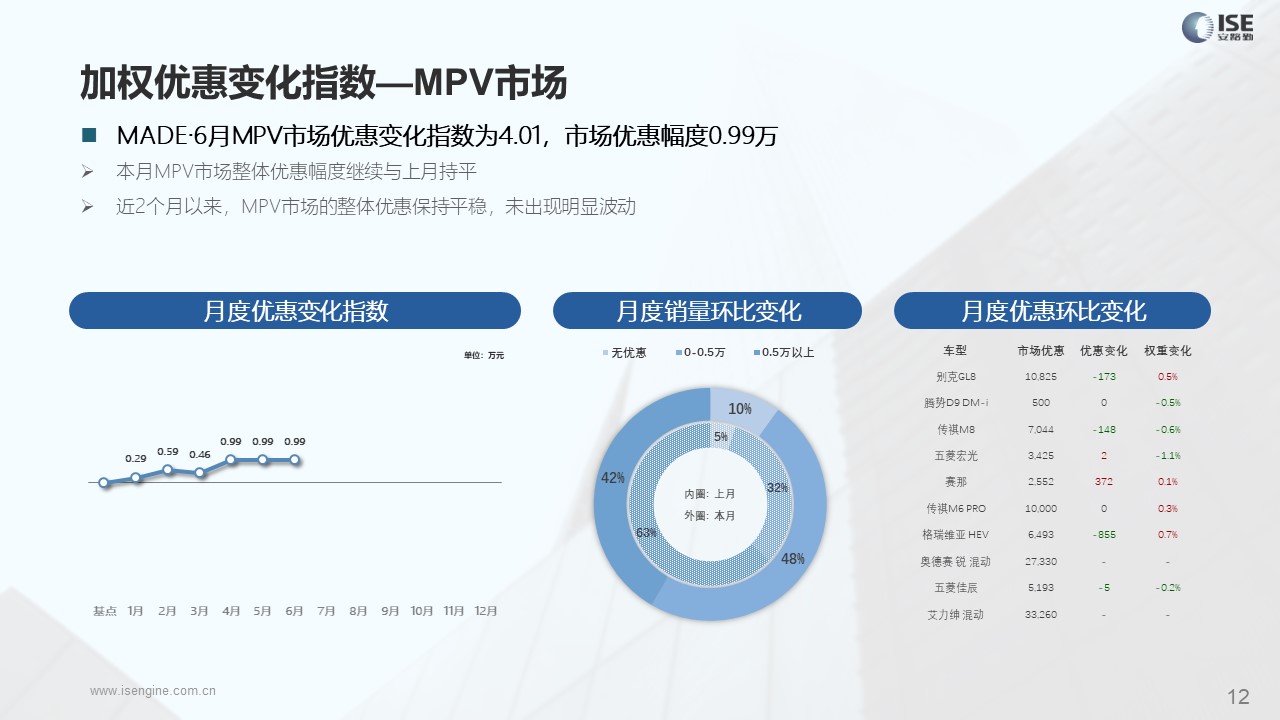The height and width of the screenshot is (720, 1280).
Task: Click the inner ring 32% donut segment
Action: click(778, 489)
